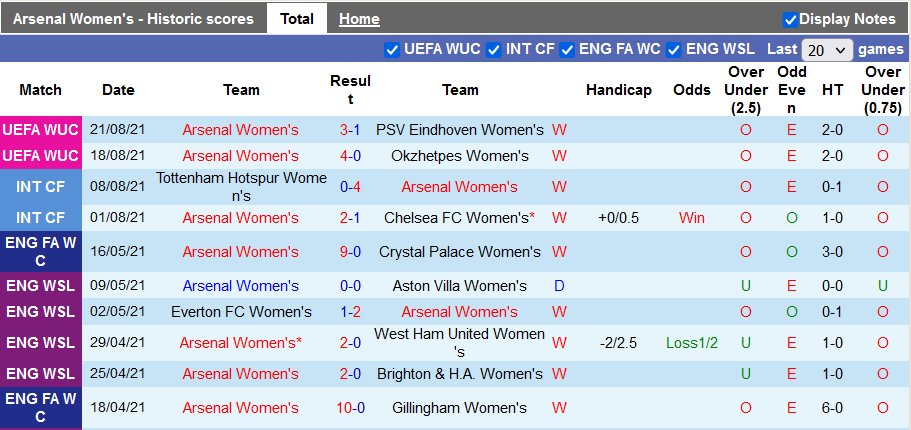Screen dimensions: 911x430
Task: Open Chelsea FC Women's team link
Action: (458, 218)
